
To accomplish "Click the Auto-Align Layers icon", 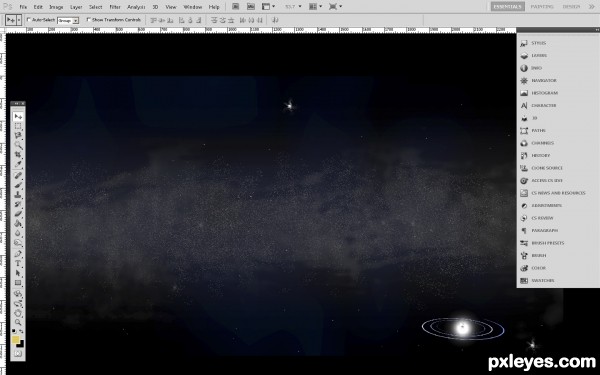I will tap(275, 20).
